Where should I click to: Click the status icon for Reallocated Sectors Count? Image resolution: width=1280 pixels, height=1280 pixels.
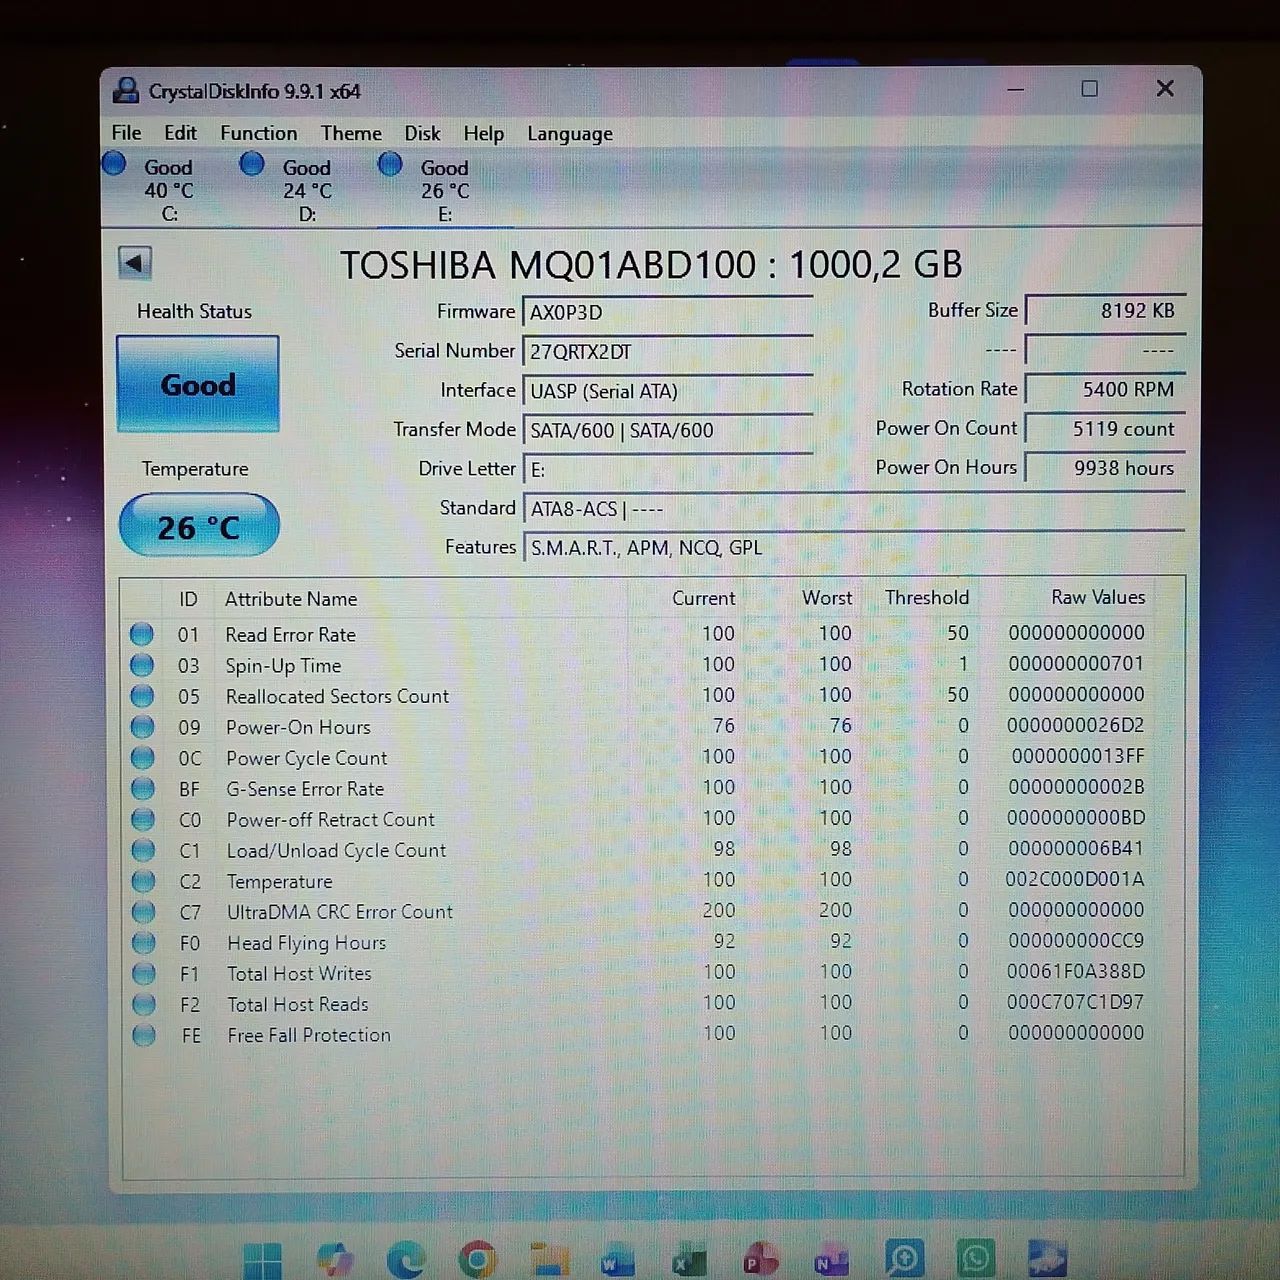pyautogui.click(x=142, y=696)
